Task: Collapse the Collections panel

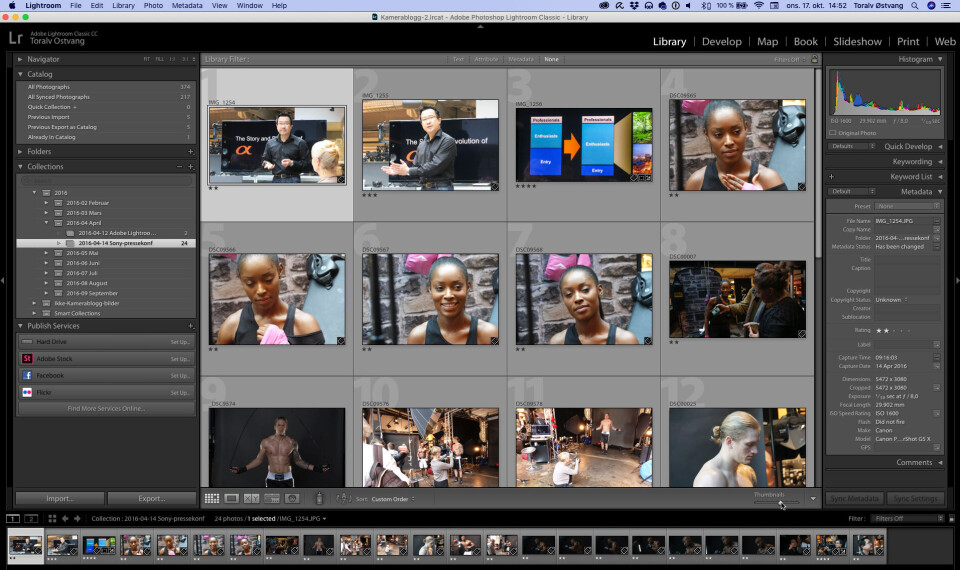Action: click(20, 167)
